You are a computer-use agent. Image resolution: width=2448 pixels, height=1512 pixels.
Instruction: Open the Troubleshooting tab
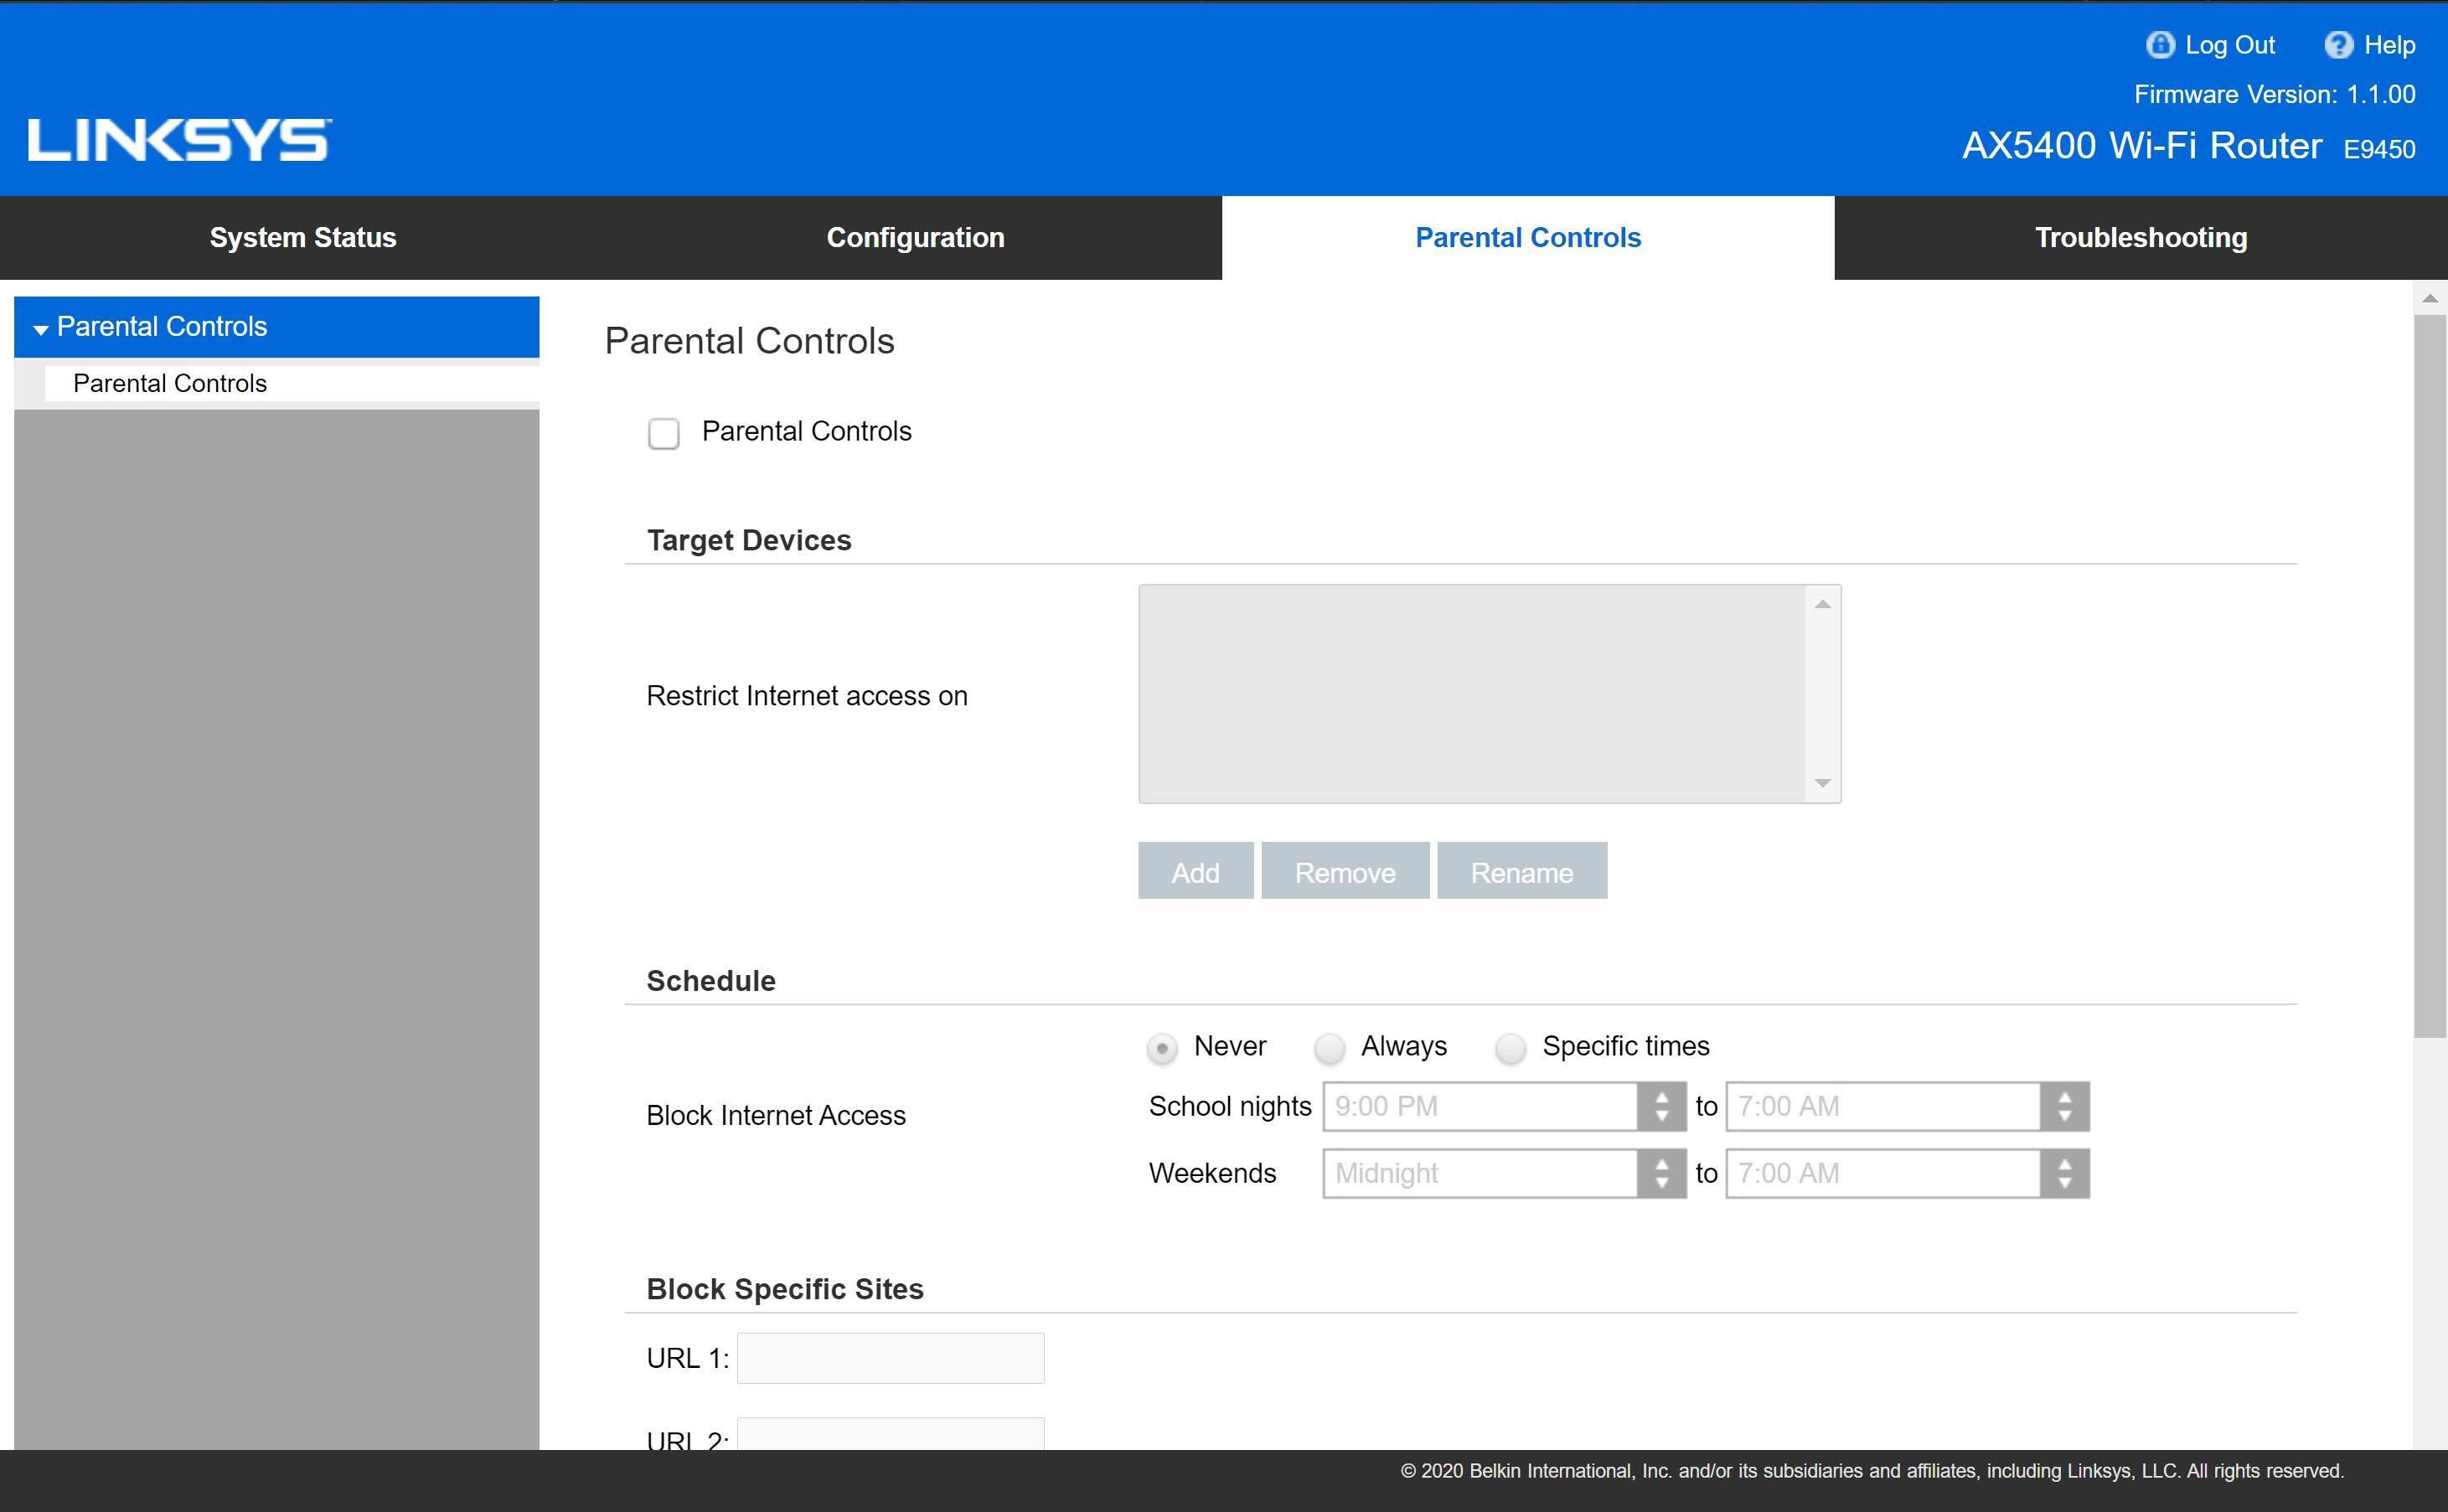[x=2140, y=238]
